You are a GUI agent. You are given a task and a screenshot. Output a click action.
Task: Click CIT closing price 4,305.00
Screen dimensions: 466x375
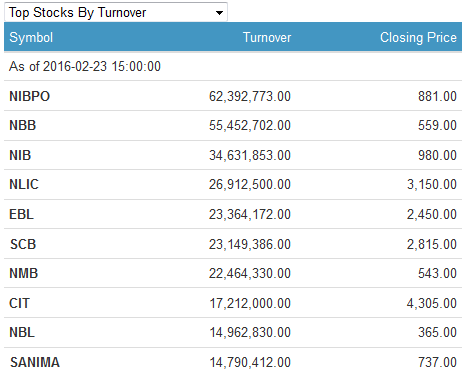point(432,303)
